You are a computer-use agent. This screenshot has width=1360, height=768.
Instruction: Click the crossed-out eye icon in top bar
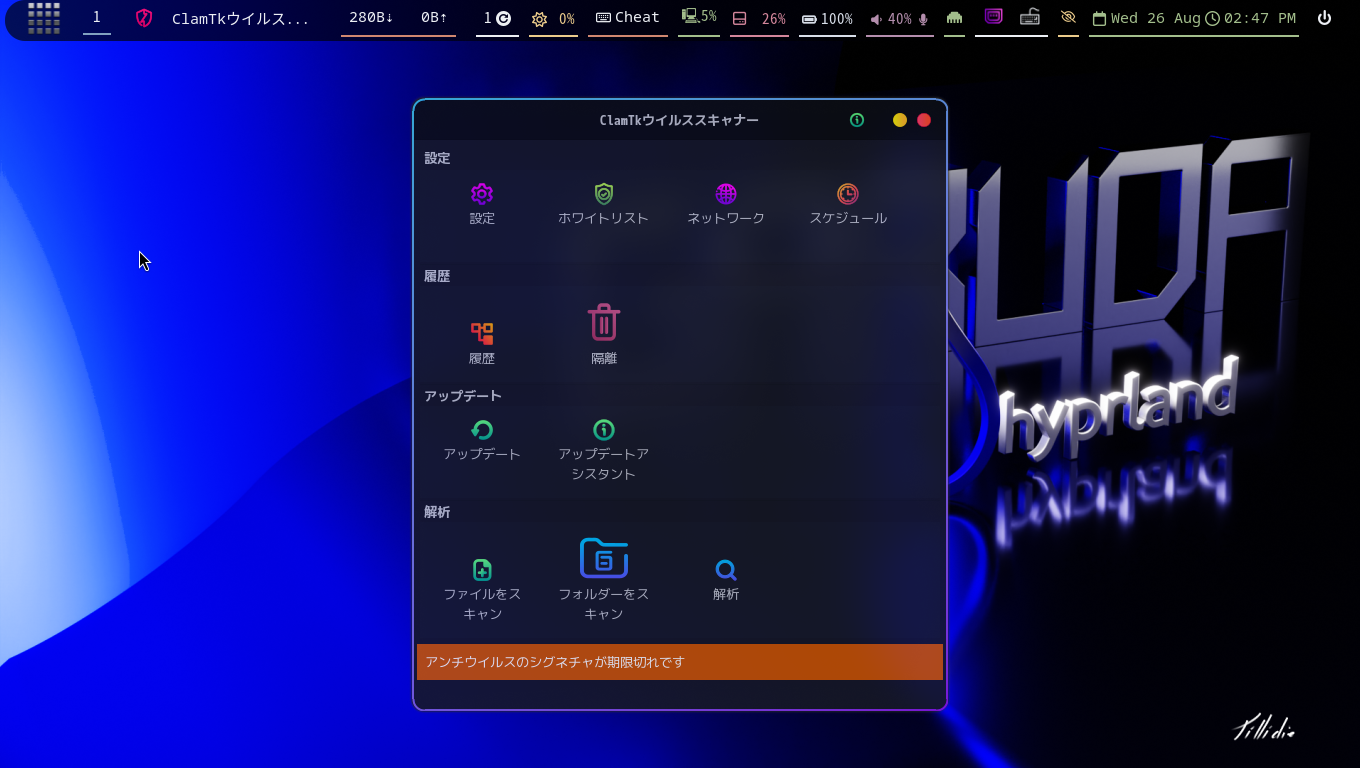click(x=1068, y=17)
